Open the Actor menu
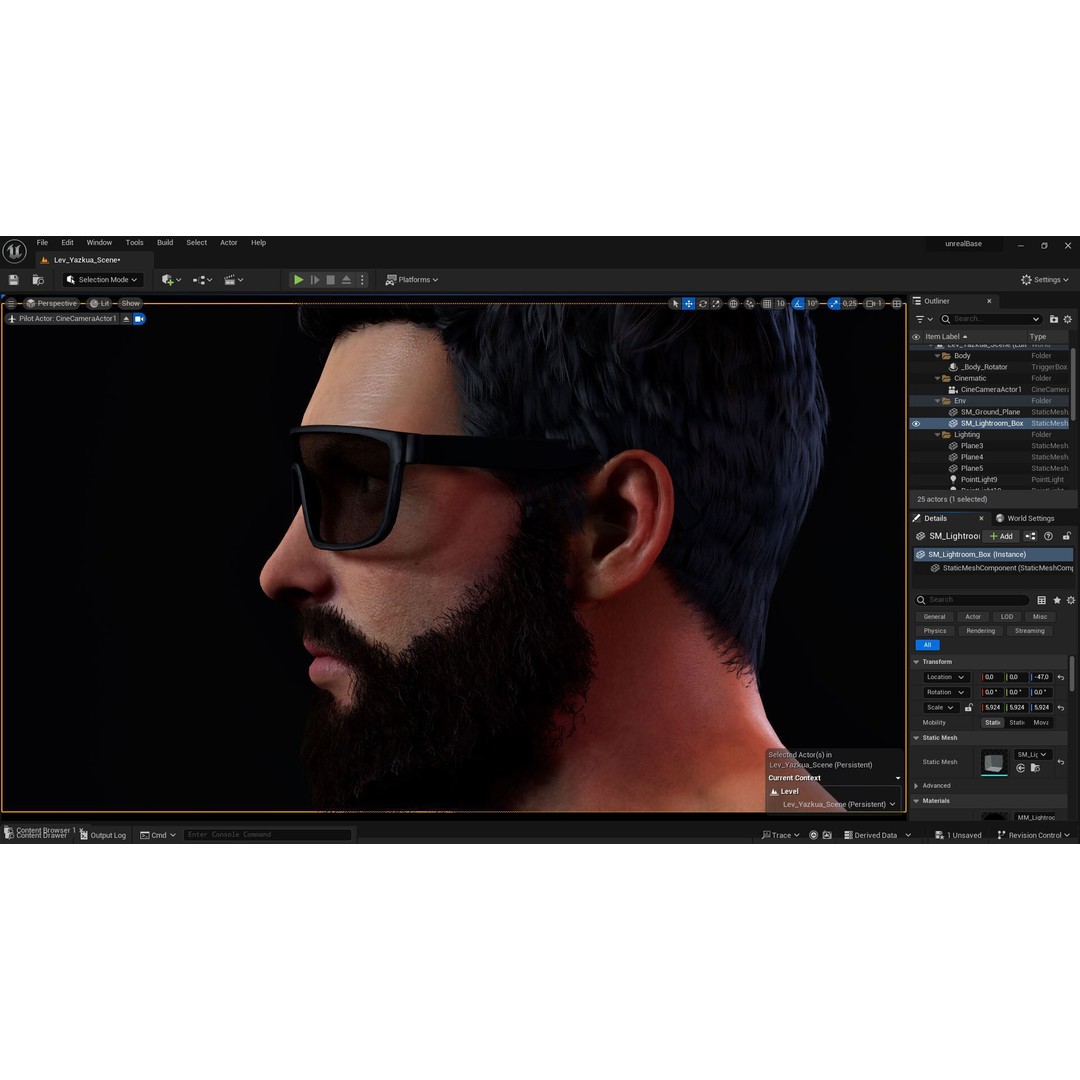This screenshot has width=1080, height=1080. pyautogui.click(x=229, y=242)
